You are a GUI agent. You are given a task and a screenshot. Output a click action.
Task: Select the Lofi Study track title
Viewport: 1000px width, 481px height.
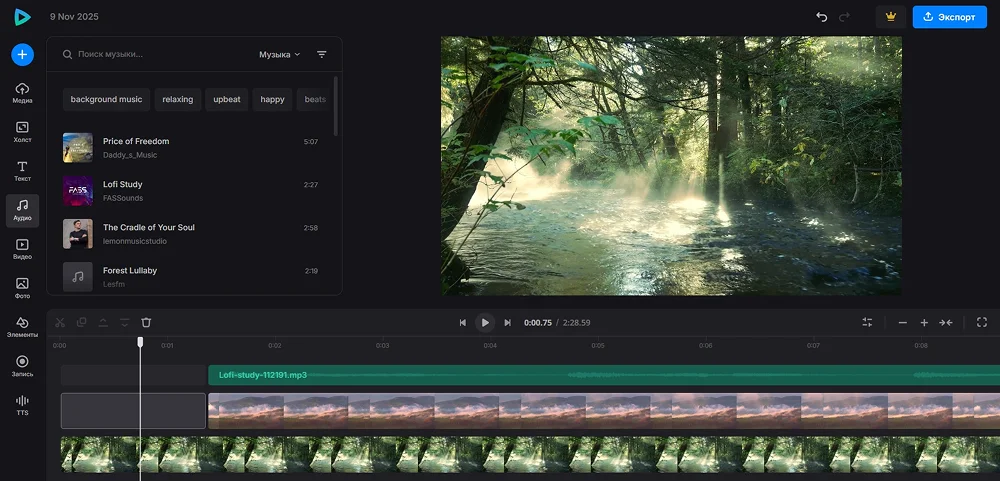[x=122, y=184]
